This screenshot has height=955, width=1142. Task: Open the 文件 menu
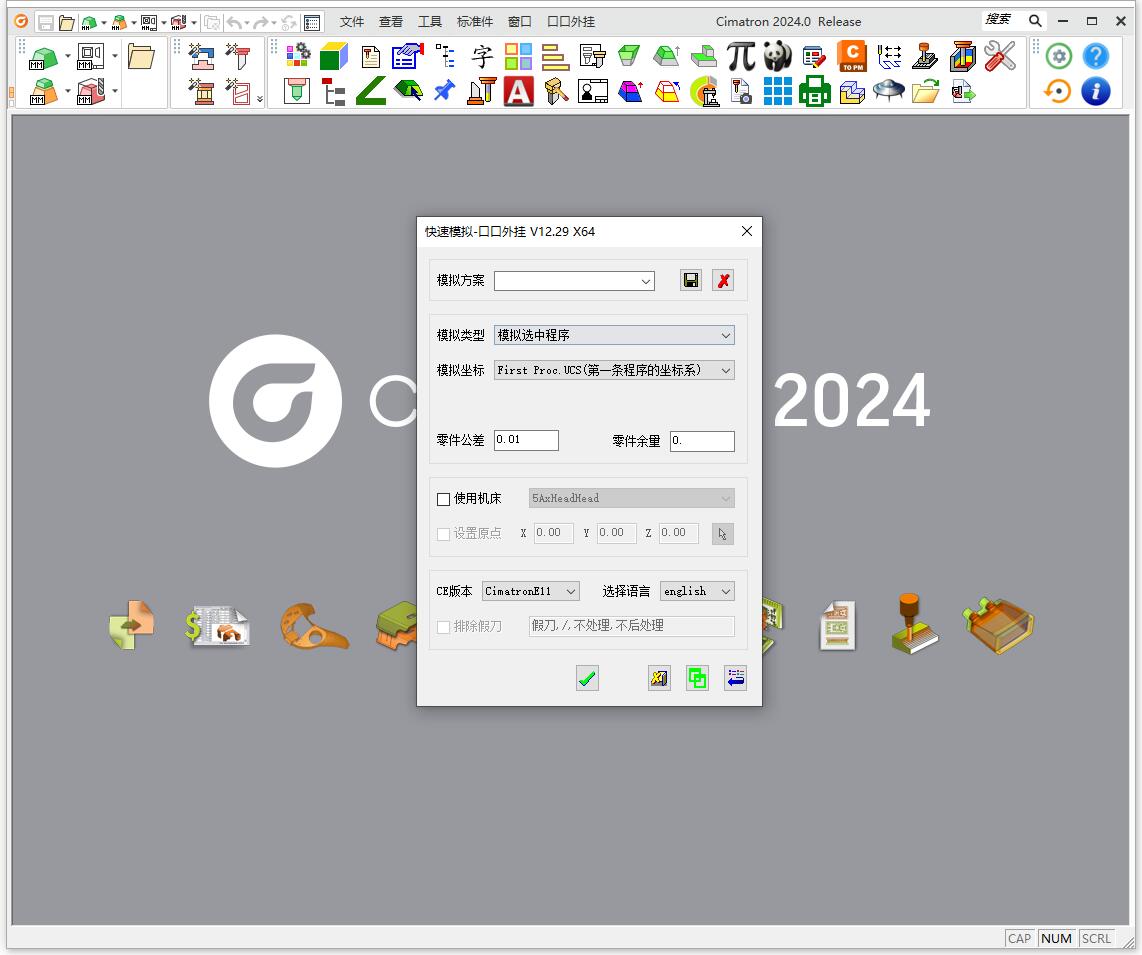coord(352,21)
